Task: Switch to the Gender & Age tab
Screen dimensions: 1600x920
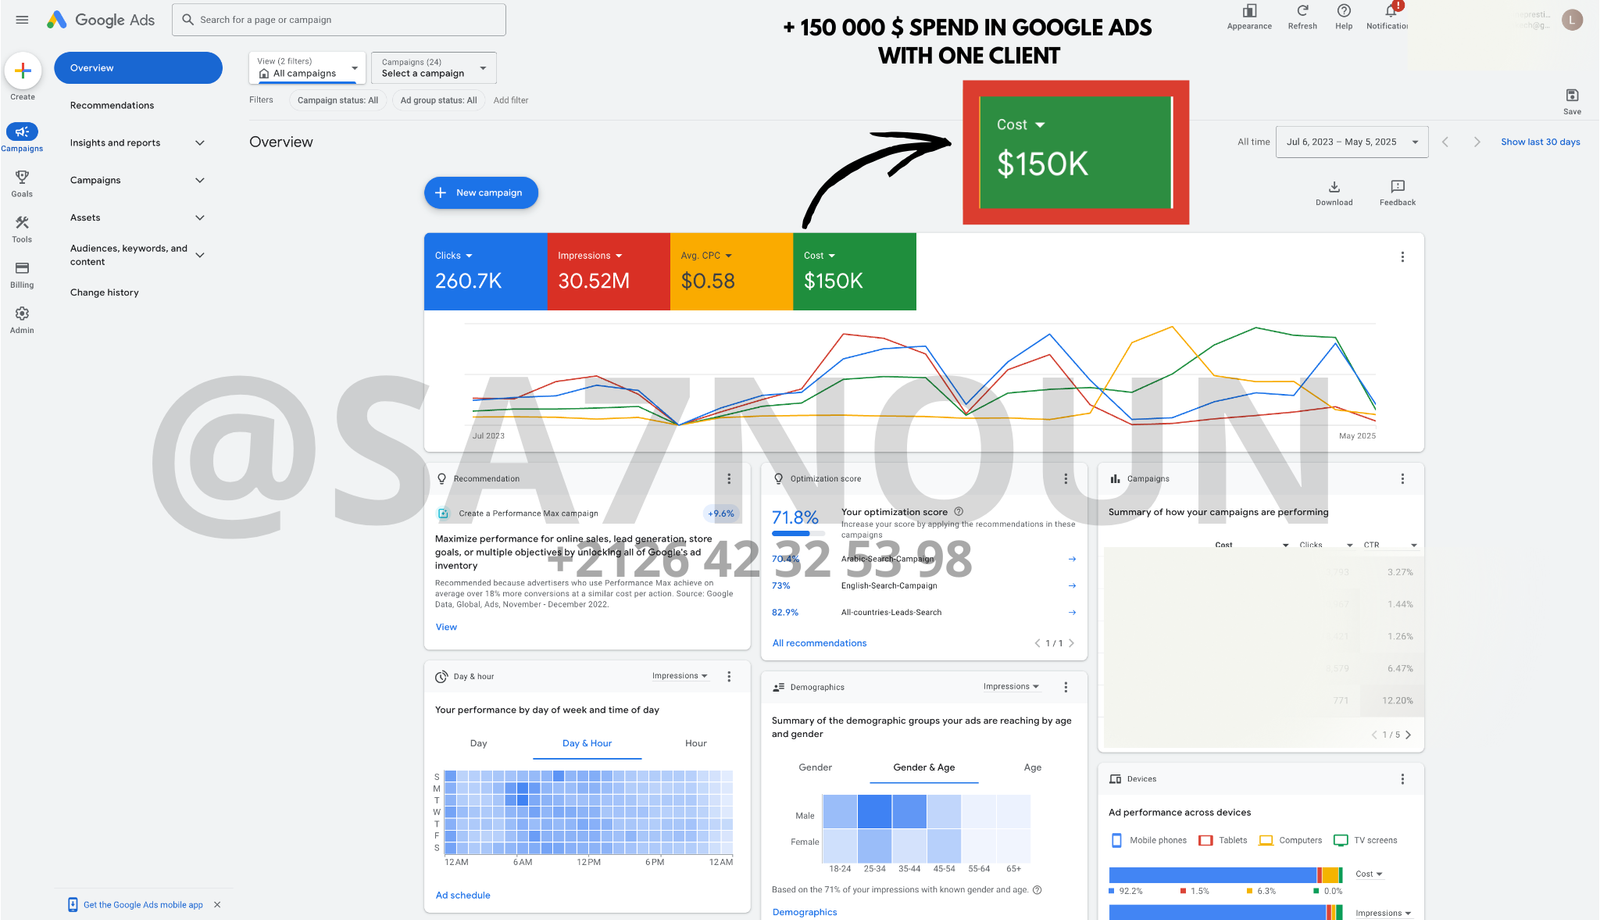Action: 924,767
